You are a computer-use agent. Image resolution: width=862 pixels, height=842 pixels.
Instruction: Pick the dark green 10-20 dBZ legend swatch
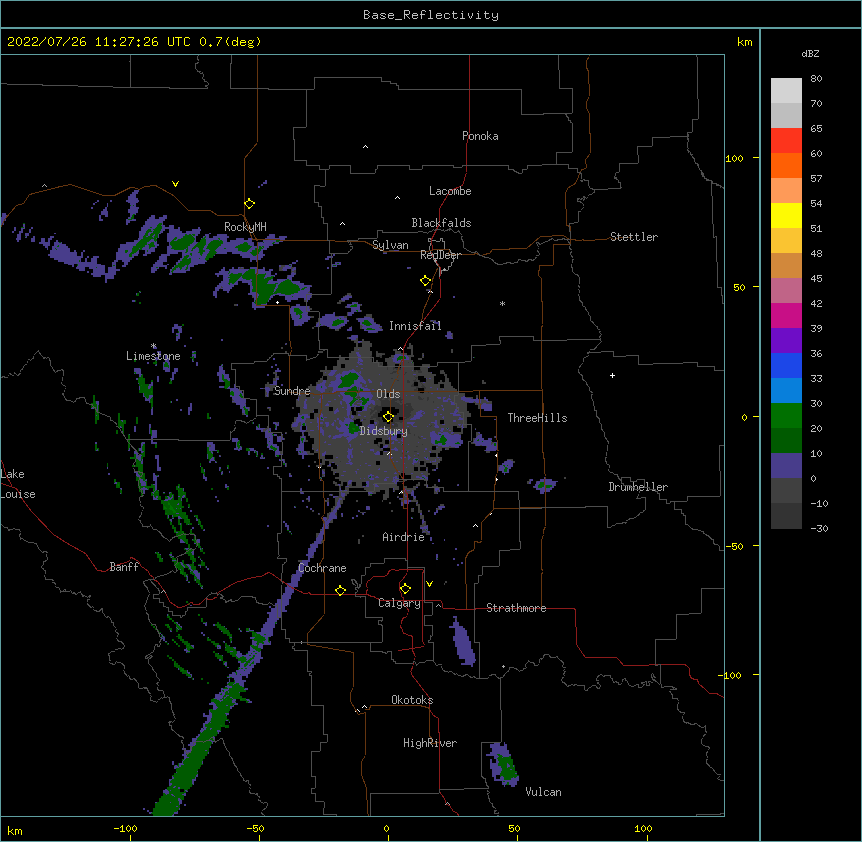pos(786,441)
